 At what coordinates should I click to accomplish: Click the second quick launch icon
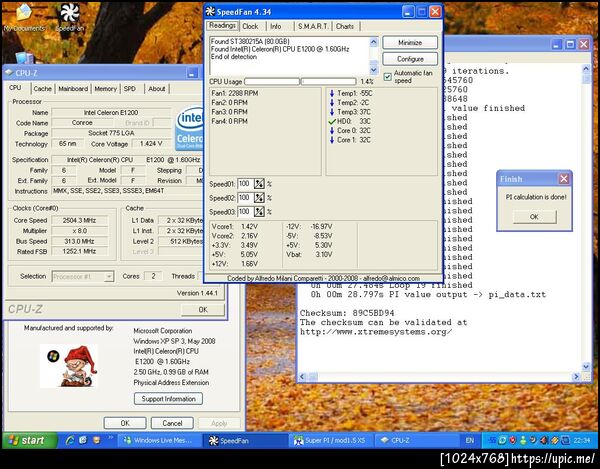[x=83, y=440]
